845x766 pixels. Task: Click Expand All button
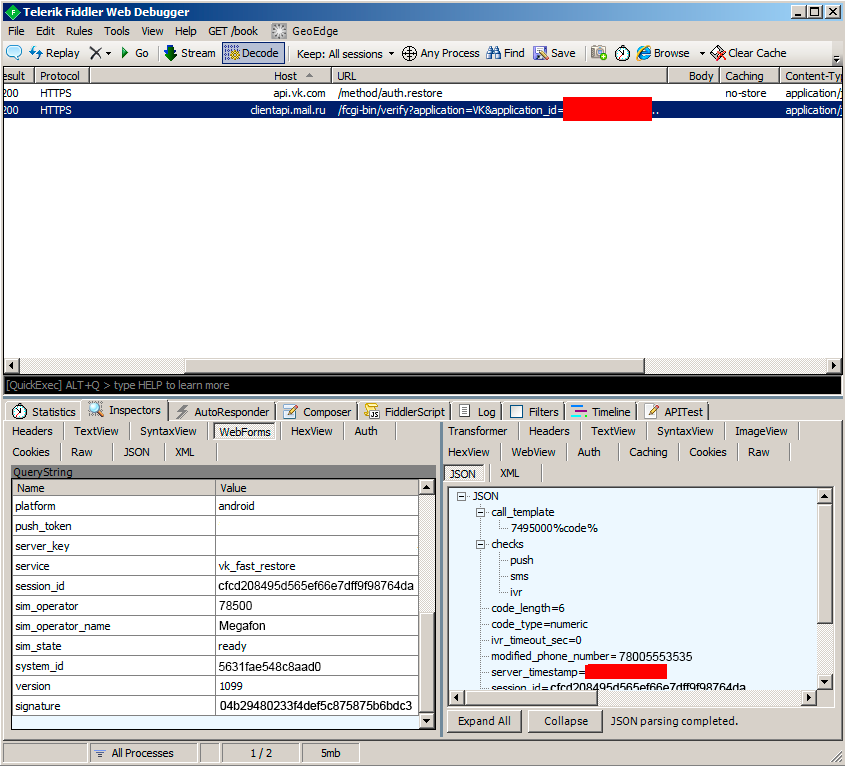(484, 721)
